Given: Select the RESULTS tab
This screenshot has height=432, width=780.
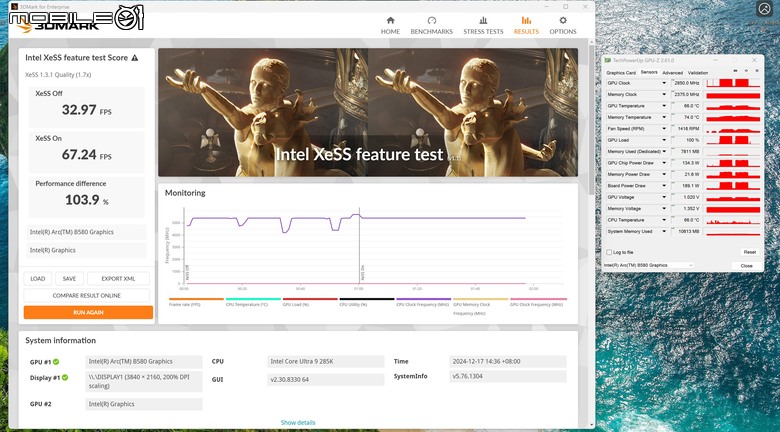Looking at the screenshot, I should (x=526, y=25).
